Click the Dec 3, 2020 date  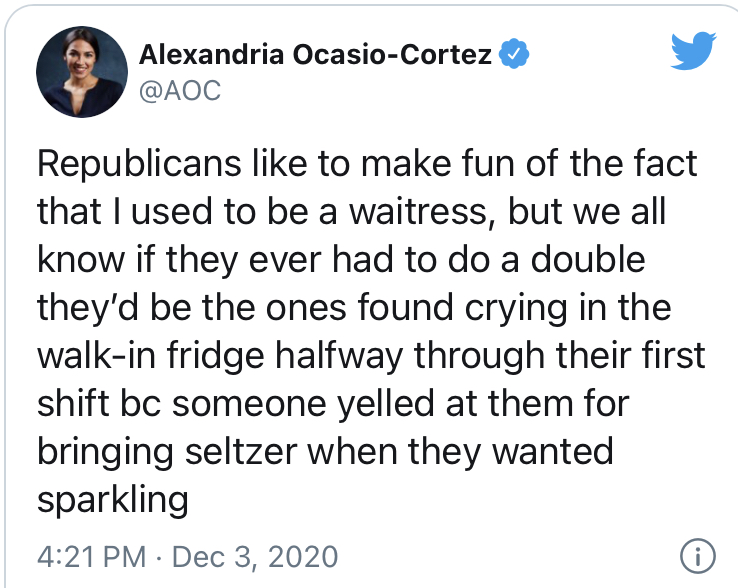(x=255, y=557)
